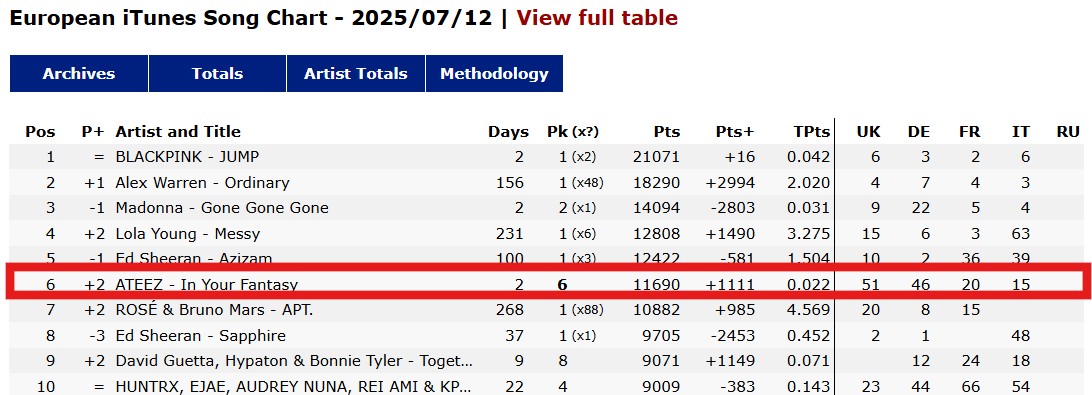Open the Methodology tab
Image resolution: width=1092 pixels, height=395 pixels.
[x=494, y=74]
